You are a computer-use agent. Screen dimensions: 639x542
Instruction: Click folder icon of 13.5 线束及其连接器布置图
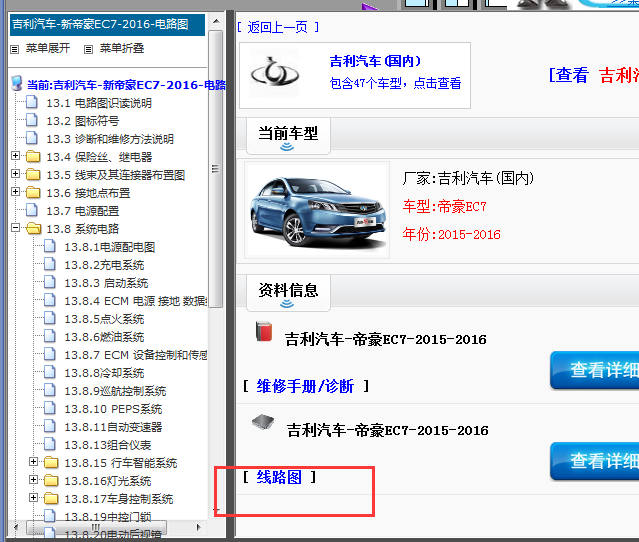[x=33, y=174]
